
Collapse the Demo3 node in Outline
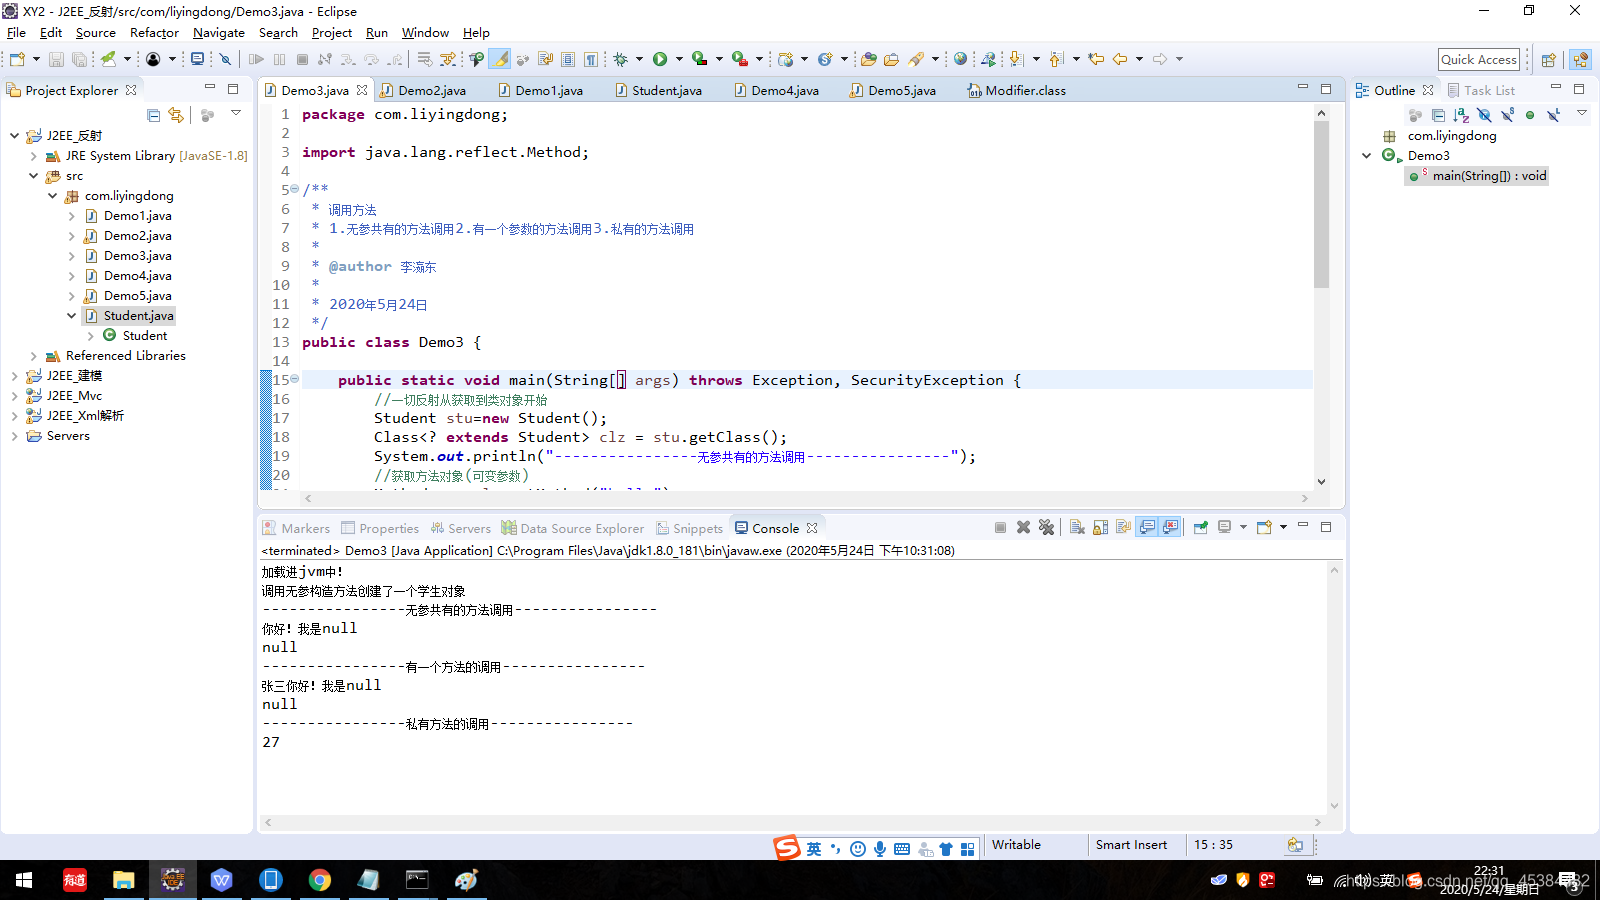(1366, 155)
